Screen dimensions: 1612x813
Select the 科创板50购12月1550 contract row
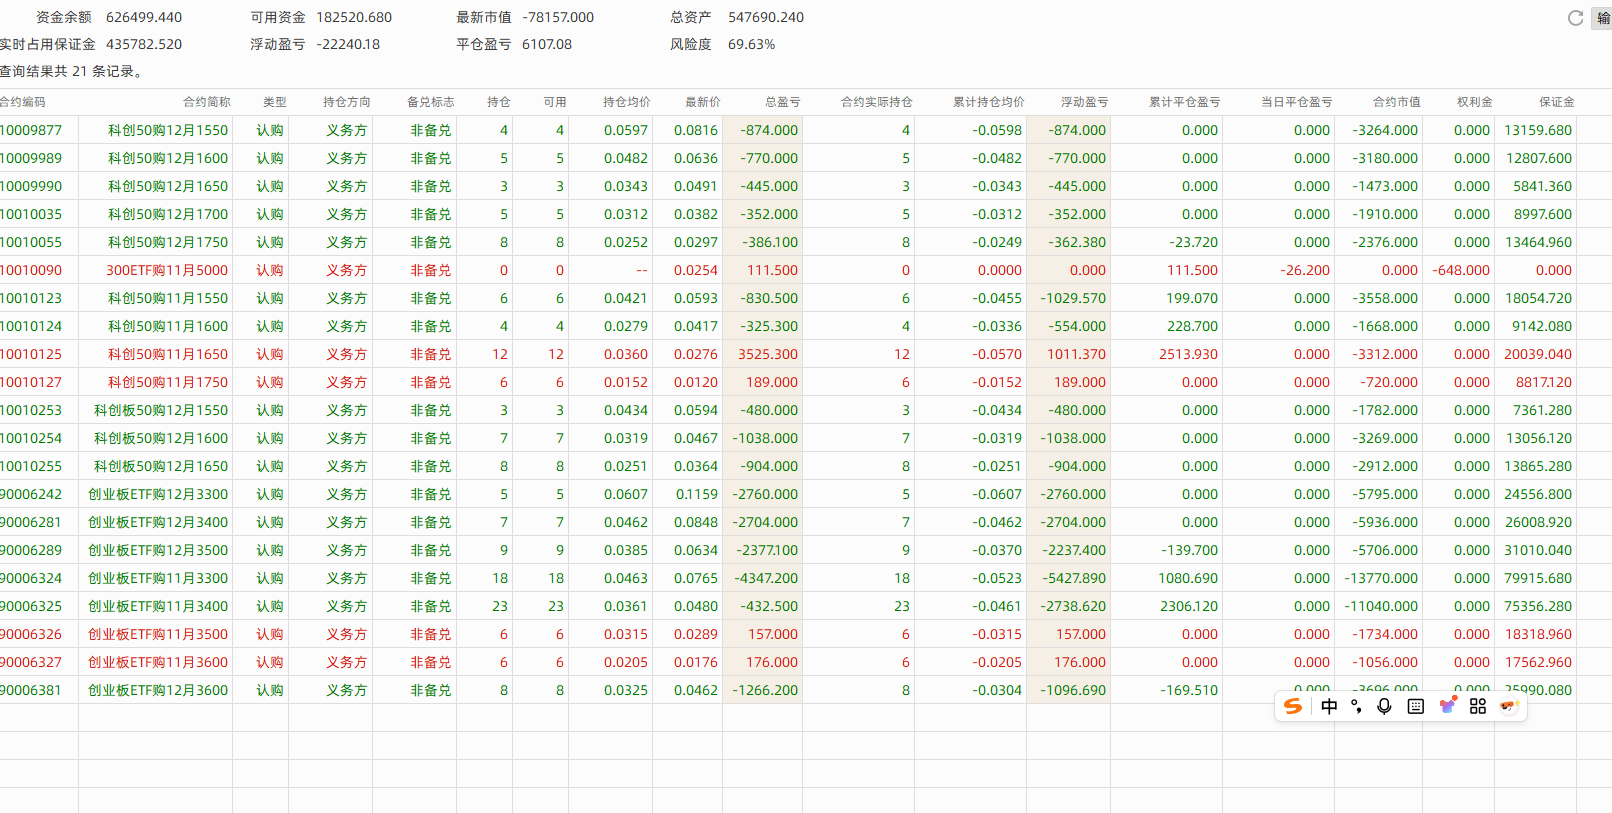[x=161, y=410]
